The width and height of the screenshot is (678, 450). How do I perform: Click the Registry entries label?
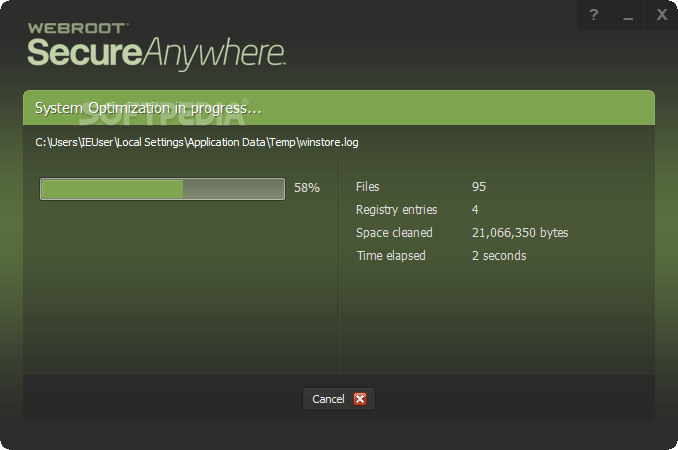397,210
